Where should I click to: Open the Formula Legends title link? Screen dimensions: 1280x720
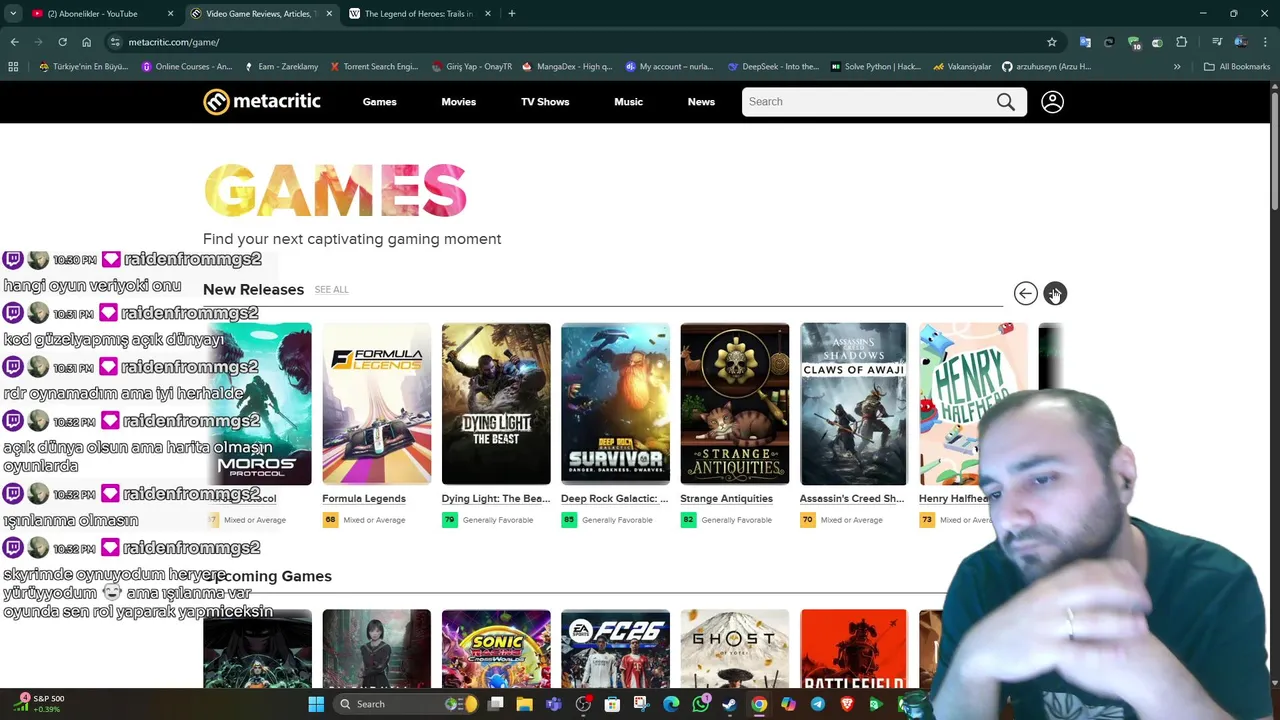(x=364, y=498)
